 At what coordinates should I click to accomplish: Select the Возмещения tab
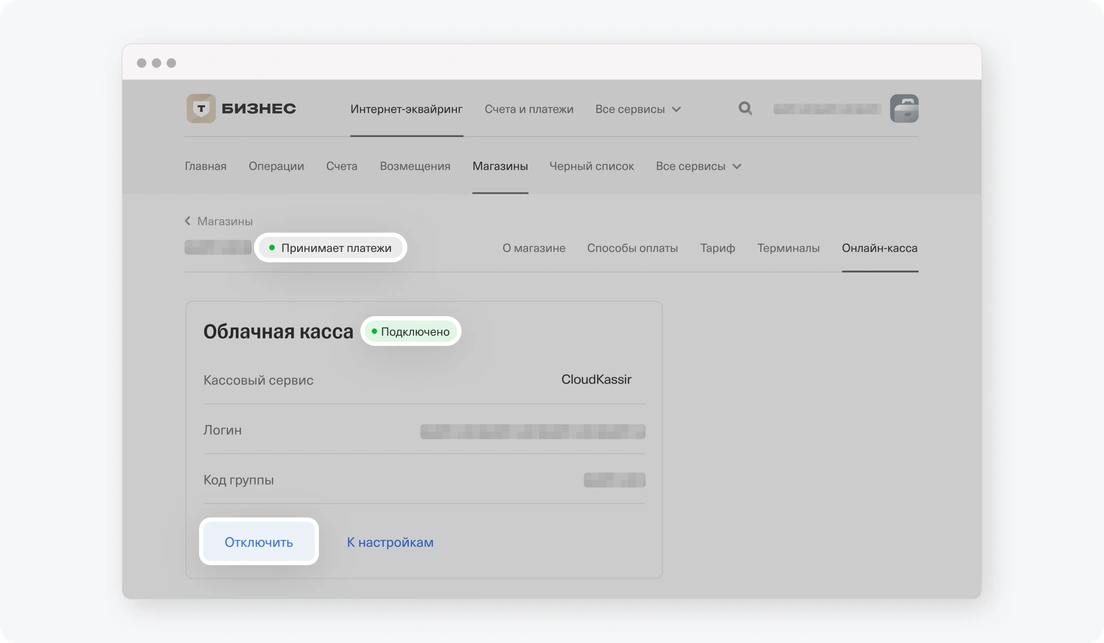(x=415, y=166)
